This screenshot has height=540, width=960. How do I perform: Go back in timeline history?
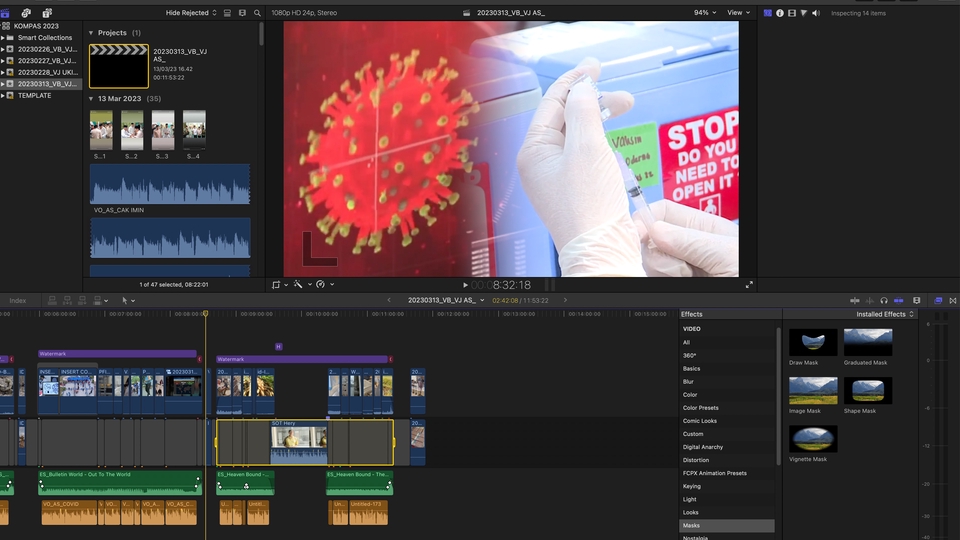point(389,301)
